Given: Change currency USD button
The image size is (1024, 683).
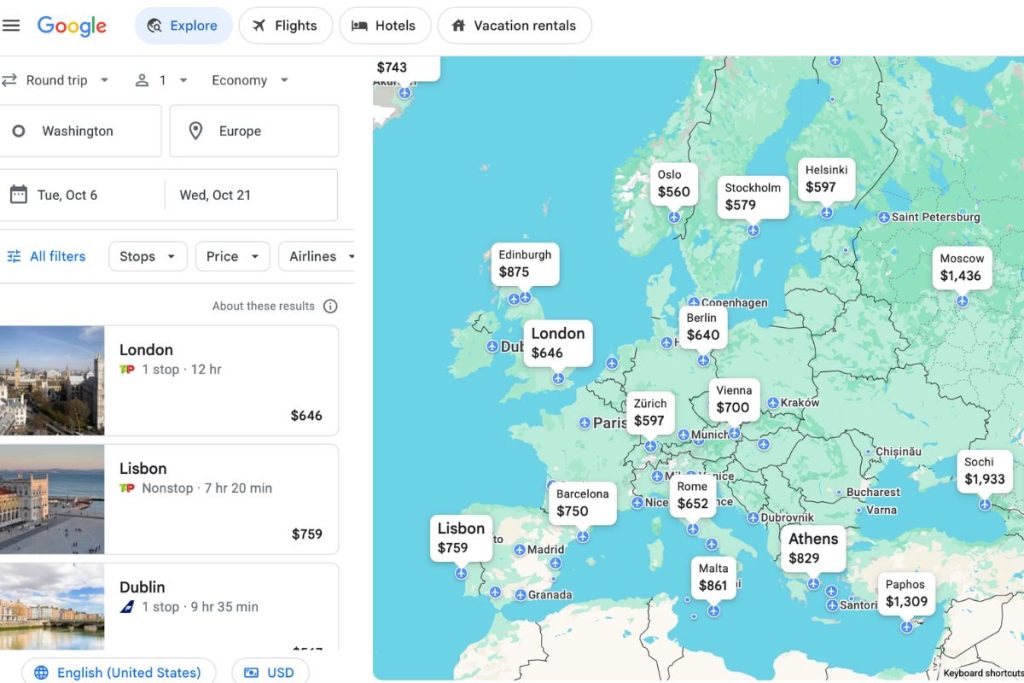Looking at the screenshot, I should tap(270, 672).
